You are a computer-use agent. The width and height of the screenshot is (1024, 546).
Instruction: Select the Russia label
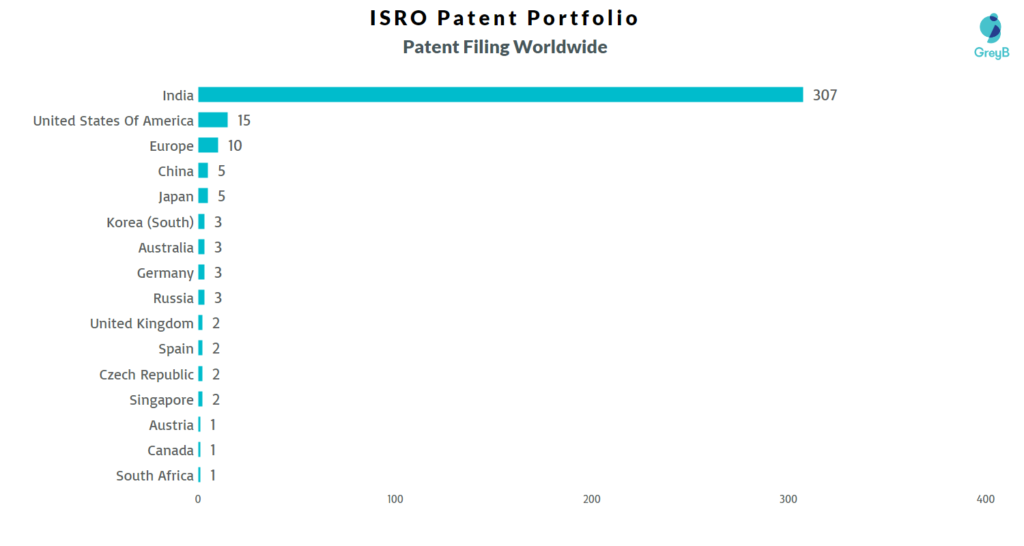pos(174,298)
